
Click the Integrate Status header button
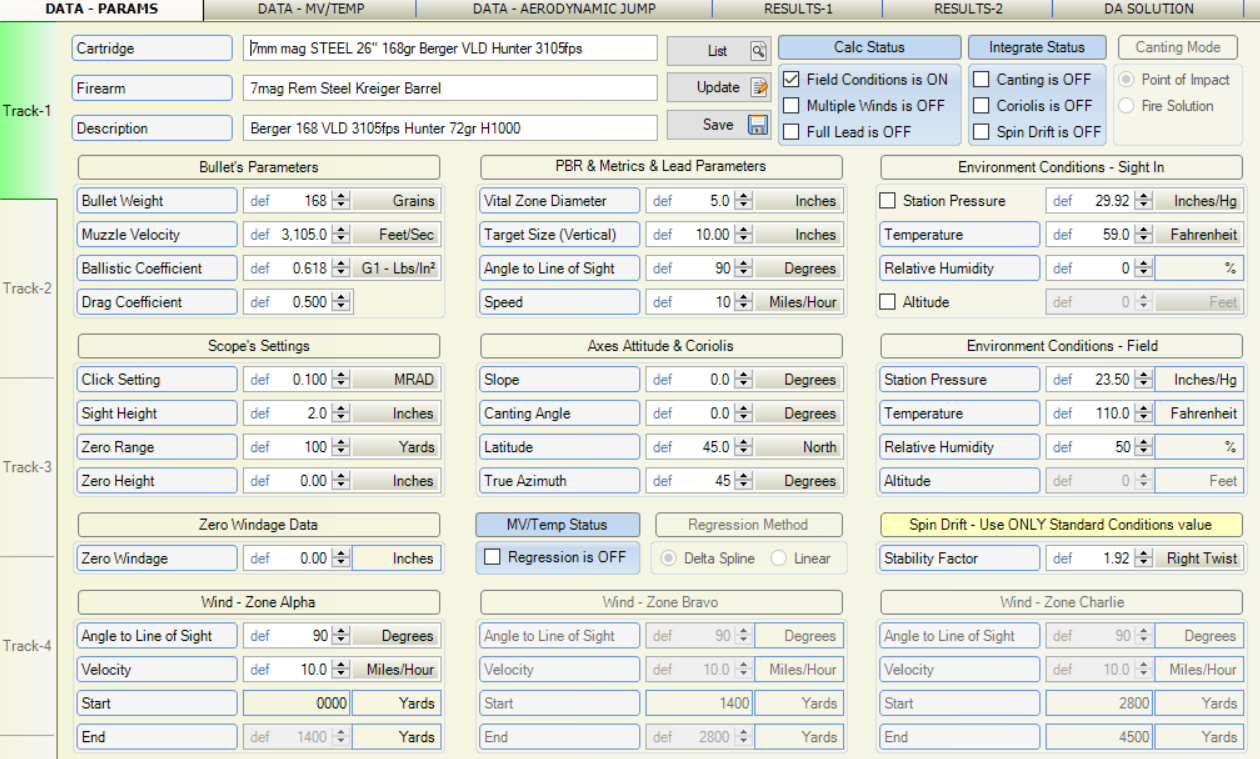[1037, 47]
